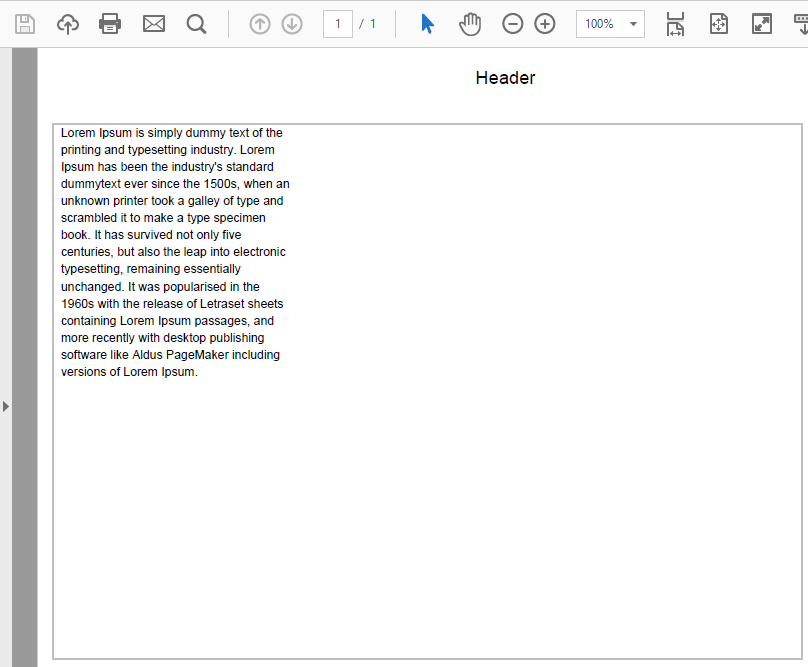Click Fit width scrolling icon
Viewport: 808px width, 667px height.
(x=675, y=24)
